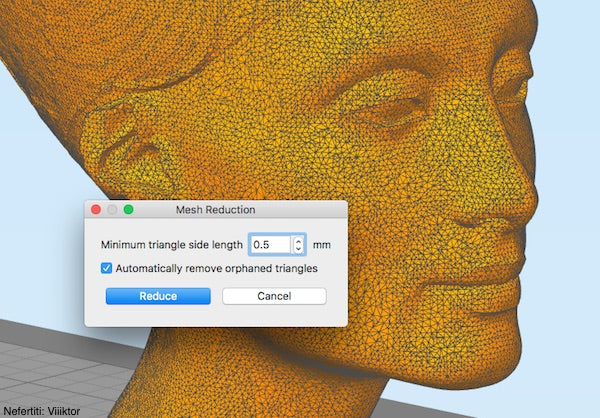Image resolution: width=600 pixels, height=418 pixels.
Task: Decrease triangle side length with down arrow
Action: [298, 249]
